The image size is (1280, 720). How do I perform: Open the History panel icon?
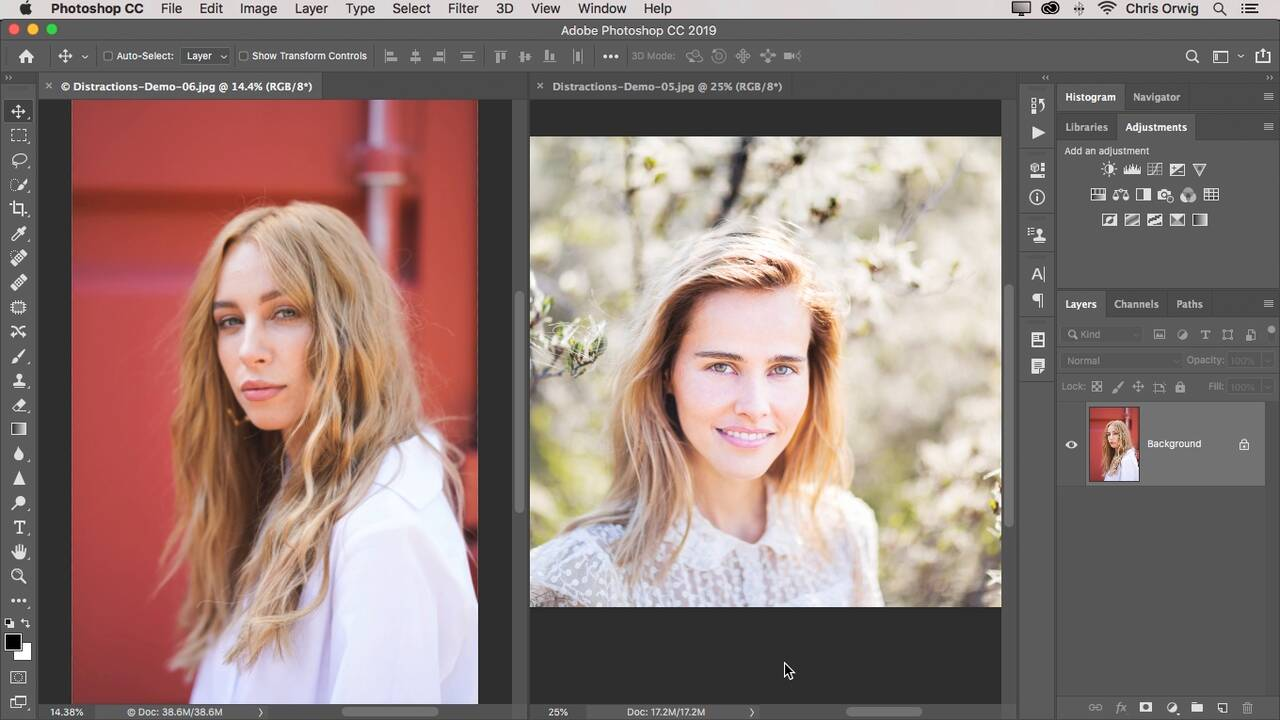click(1038, 106)
